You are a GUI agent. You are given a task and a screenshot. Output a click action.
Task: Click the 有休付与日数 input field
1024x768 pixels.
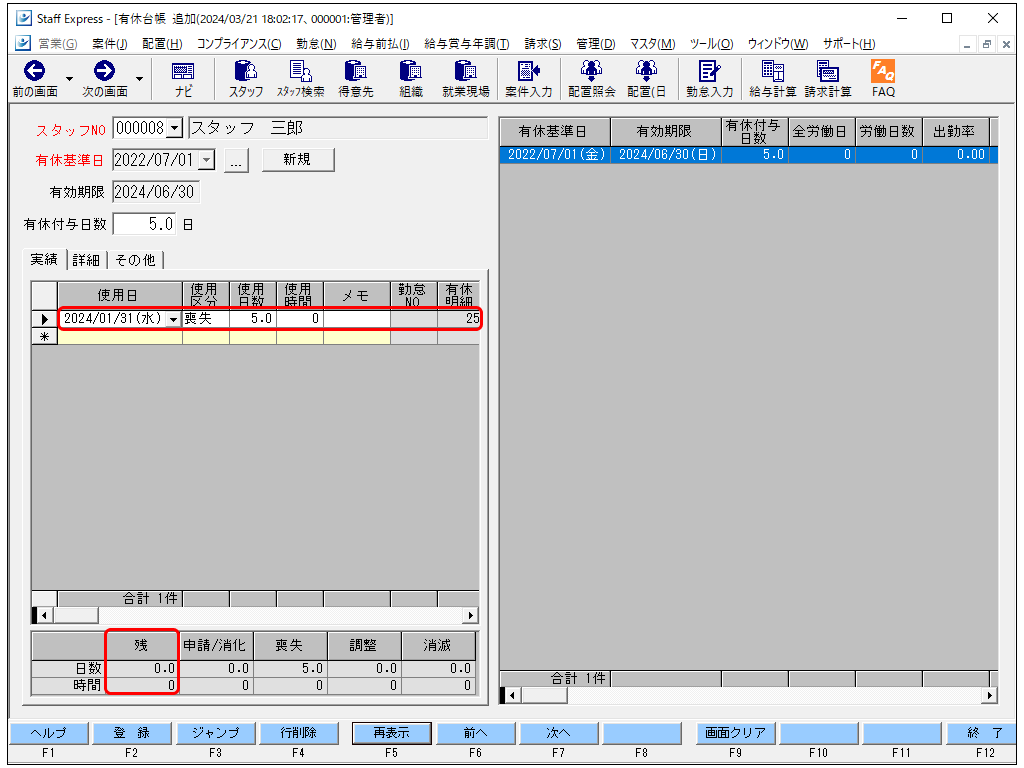pos(144,224)
